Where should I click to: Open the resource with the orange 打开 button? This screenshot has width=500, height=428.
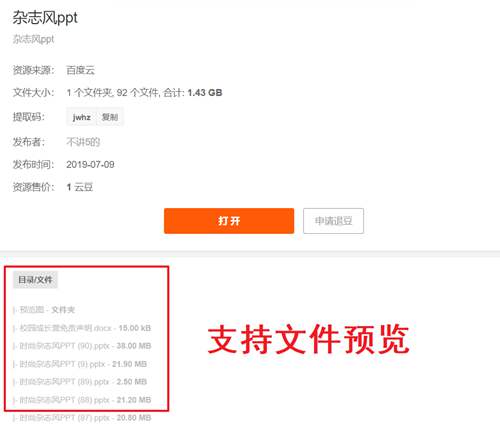229,221
